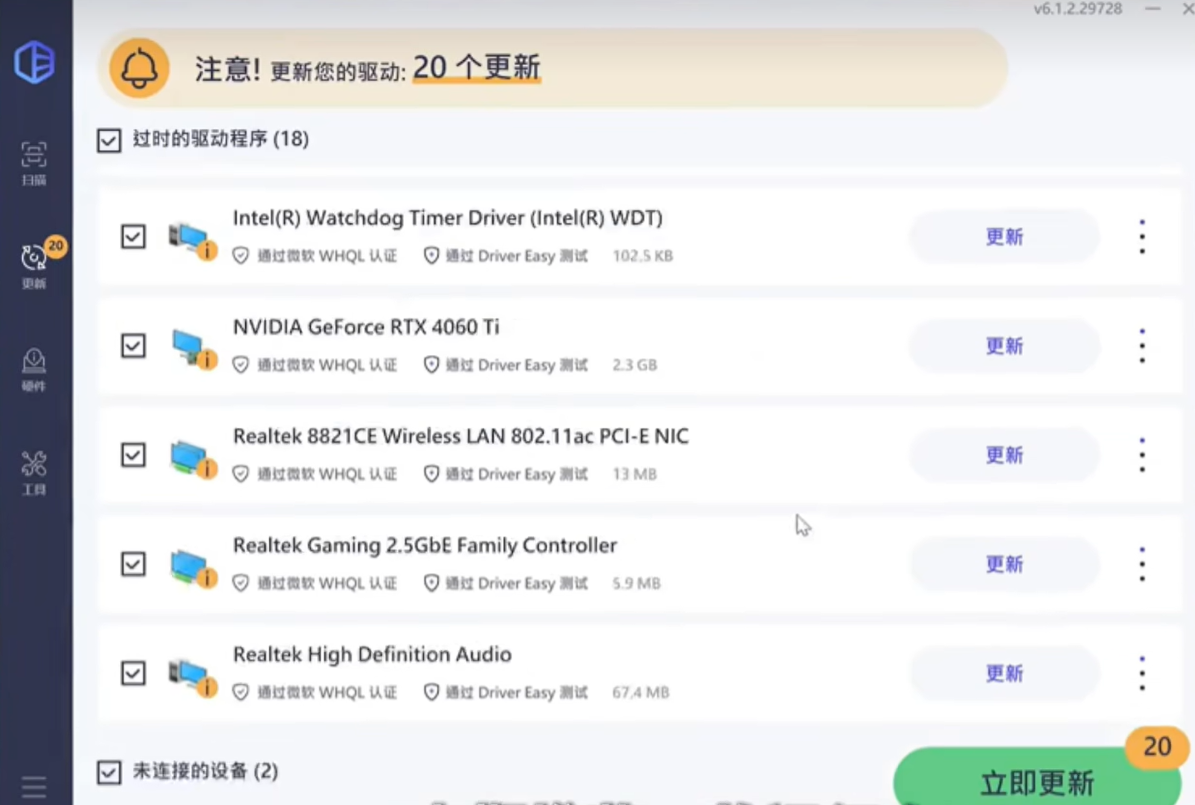Uncheck the Realtek 8821CE Wireless LAN checkbox
The width and height of the screenshot is (1195, 805).
click(133, 455)
